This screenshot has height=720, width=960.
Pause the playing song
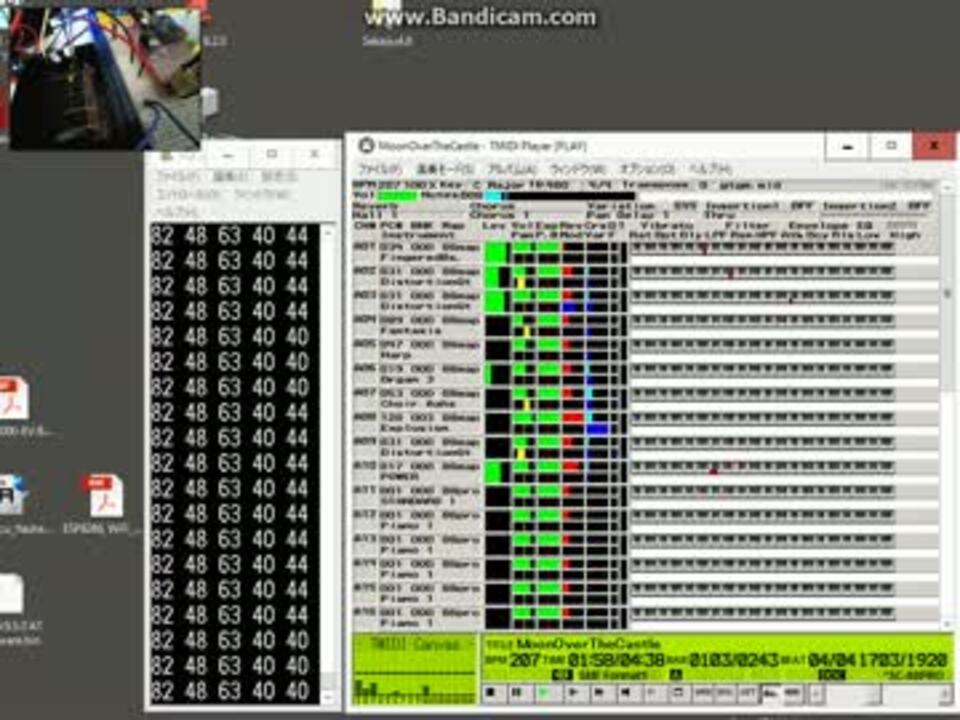click(x=516, y=692)
